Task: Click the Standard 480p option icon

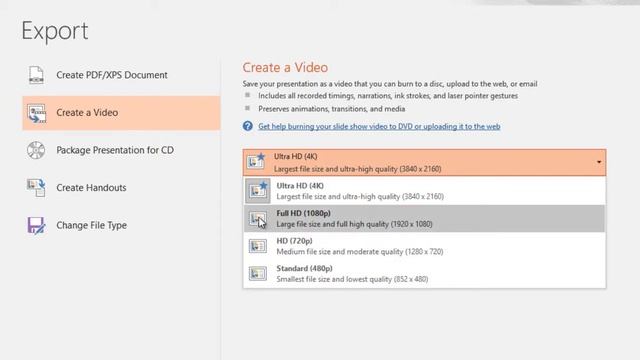Action: coord(258,274)
